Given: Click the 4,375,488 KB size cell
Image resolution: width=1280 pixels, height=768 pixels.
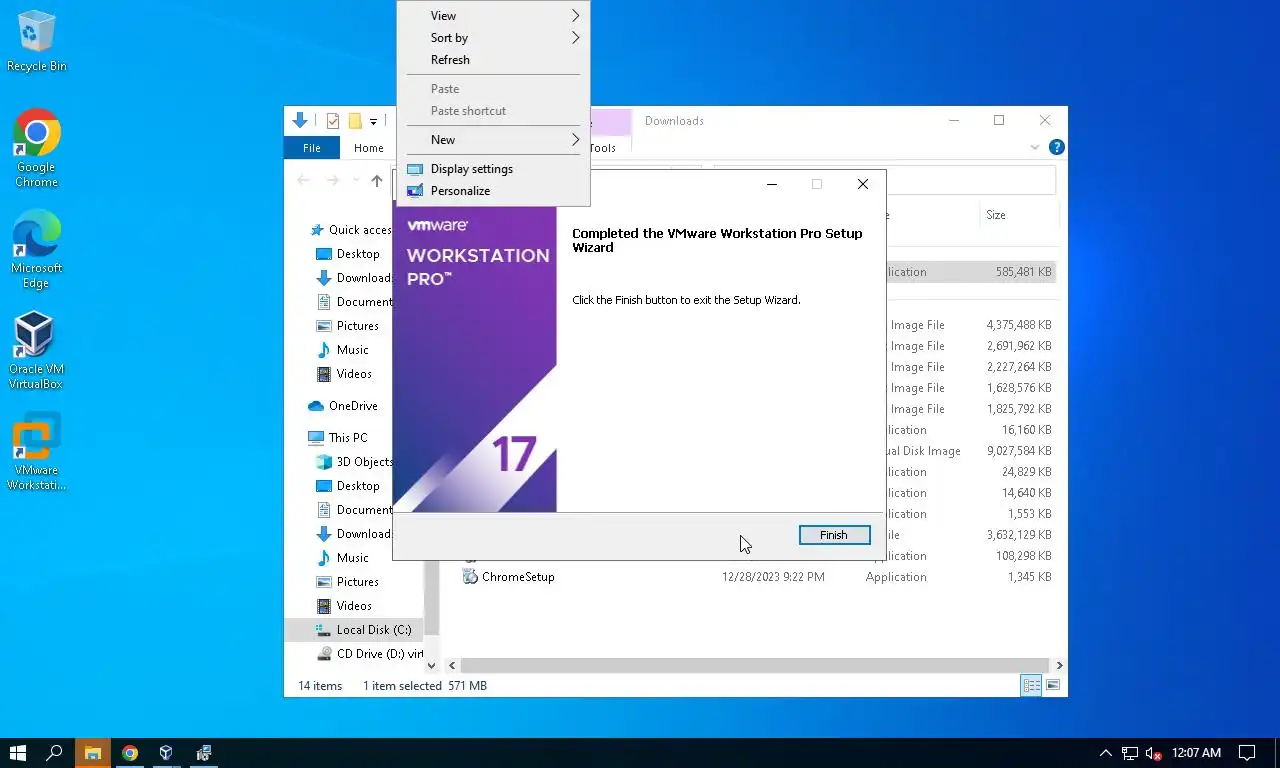Looking at the screenshot, I should [1018, 325].
